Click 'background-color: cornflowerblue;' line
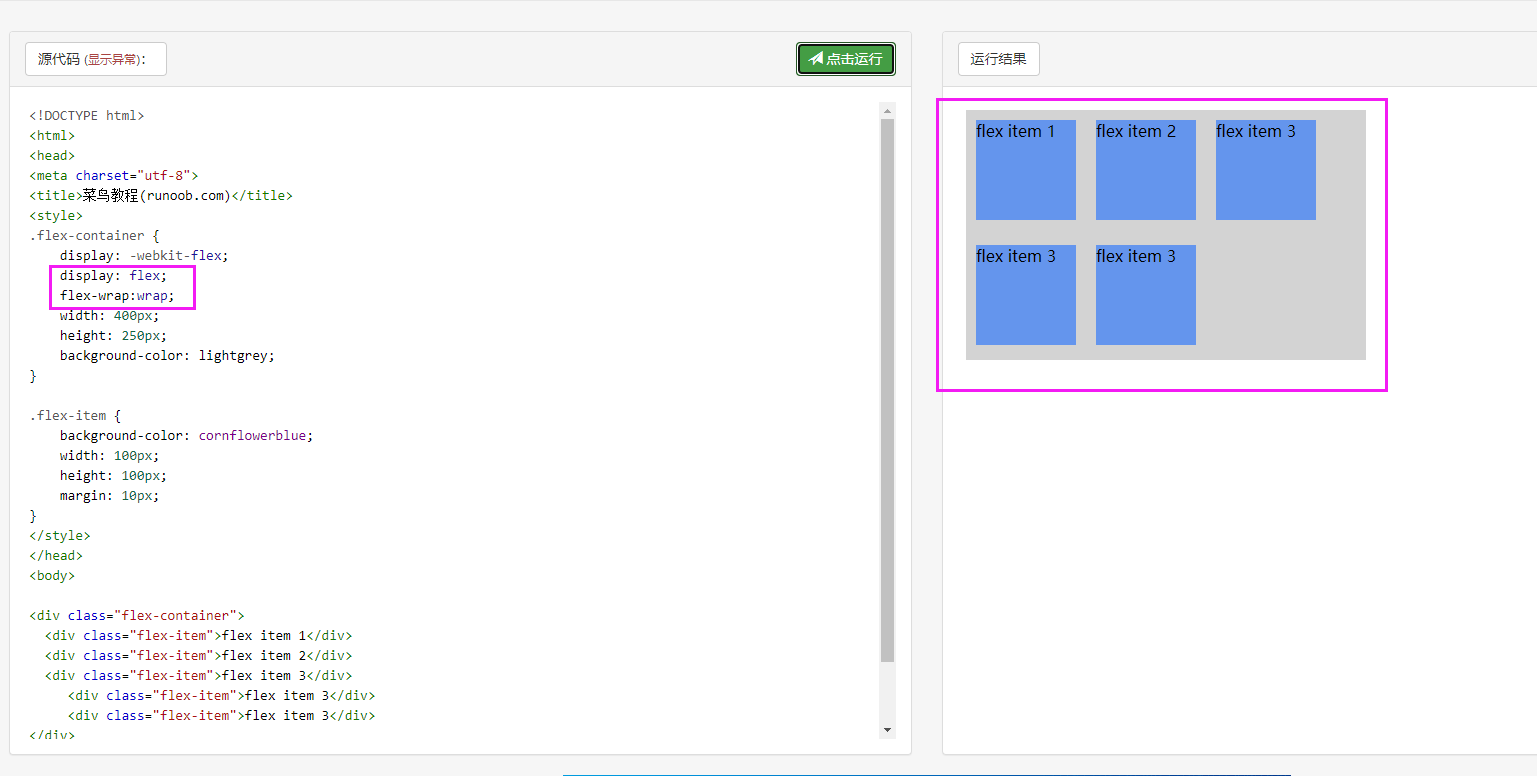The image size is (1537, 776). (x=186, y=435)
